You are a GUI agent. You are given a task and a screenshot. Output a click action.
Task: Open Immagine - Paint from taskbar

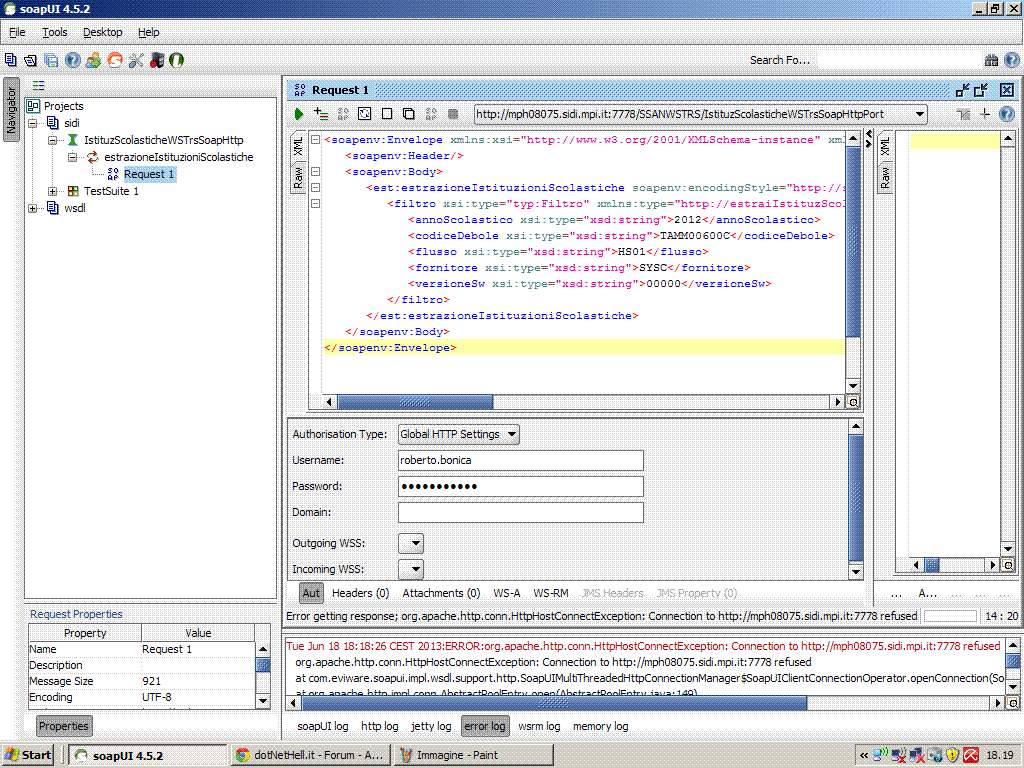473,755
